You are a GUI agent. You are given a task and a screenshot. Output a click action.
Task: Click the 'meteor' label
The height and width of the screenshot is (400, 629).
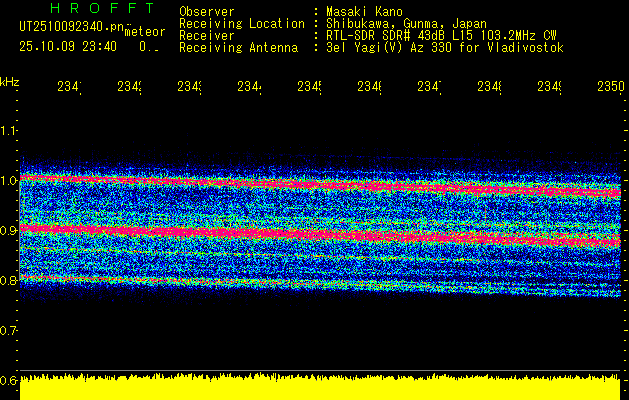pyautogui.click(x=145, y=32)
